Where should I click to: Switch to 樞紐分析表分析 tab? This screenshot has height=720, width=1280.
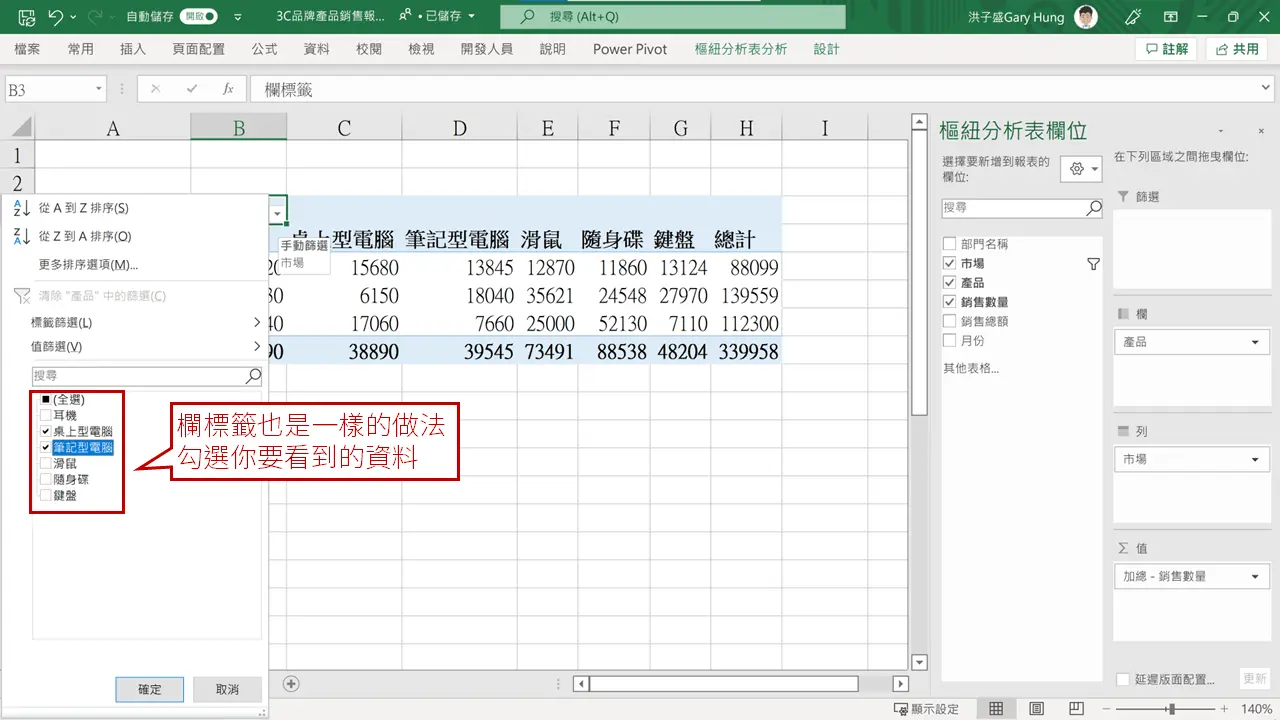pyautogui.click(x=741, y=49)
